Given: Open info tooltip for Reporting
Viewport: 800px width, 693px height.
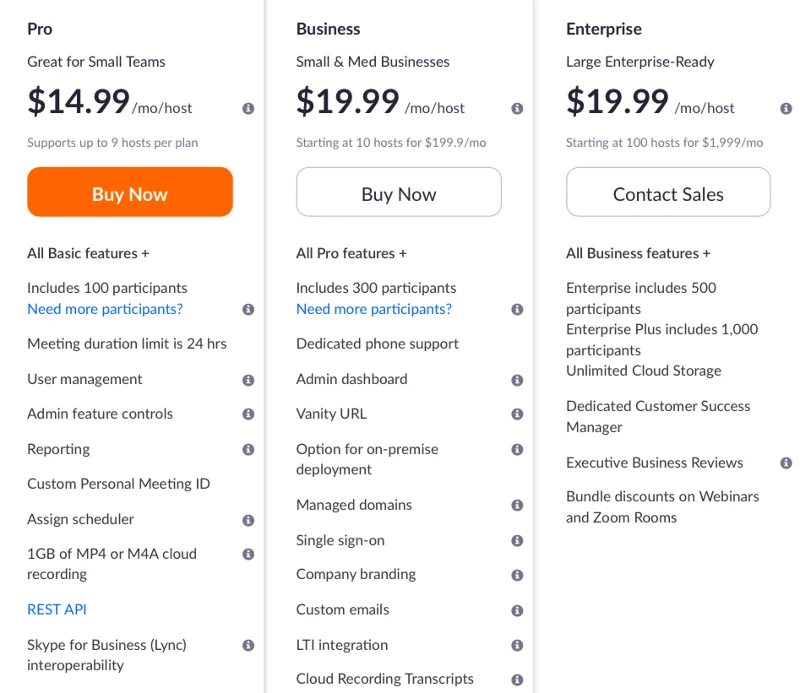Looking at the screenshot, I should [248, 449].
